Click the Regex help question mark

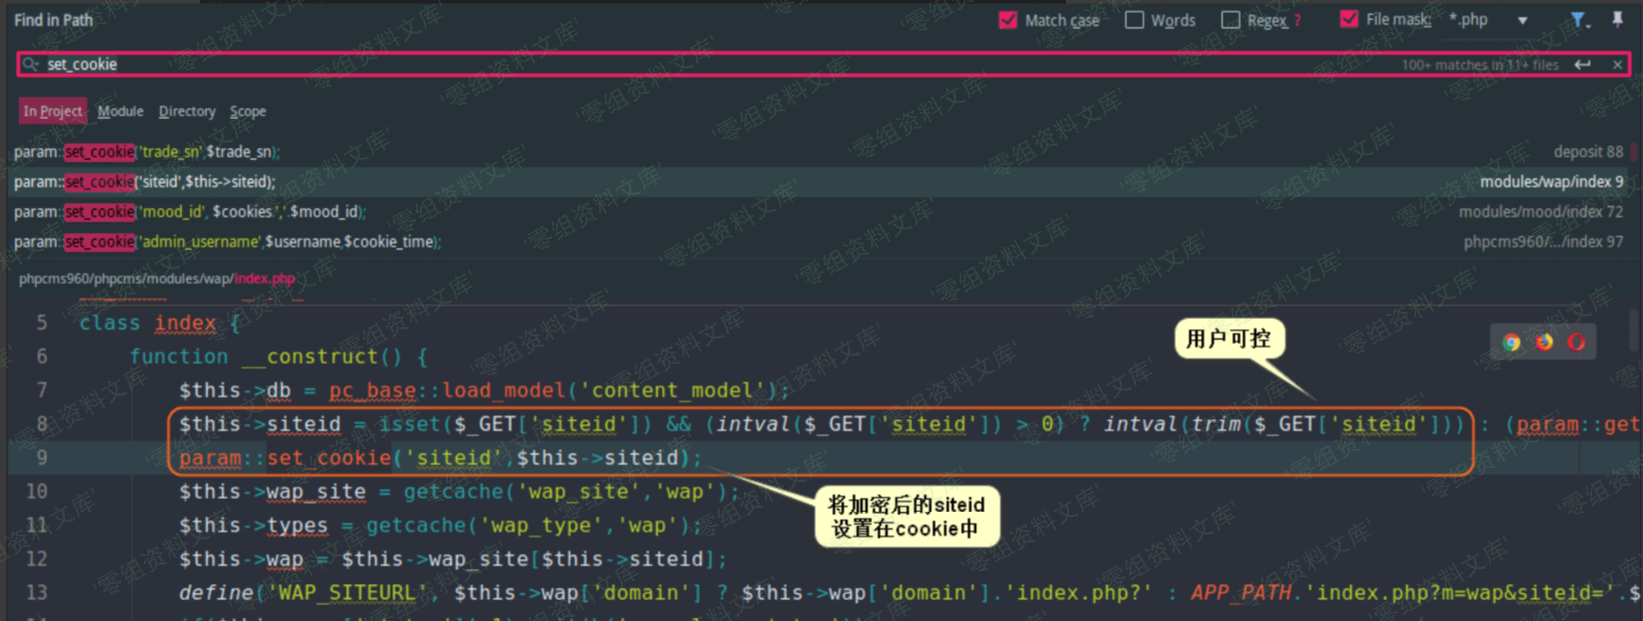pos(1298,21)
